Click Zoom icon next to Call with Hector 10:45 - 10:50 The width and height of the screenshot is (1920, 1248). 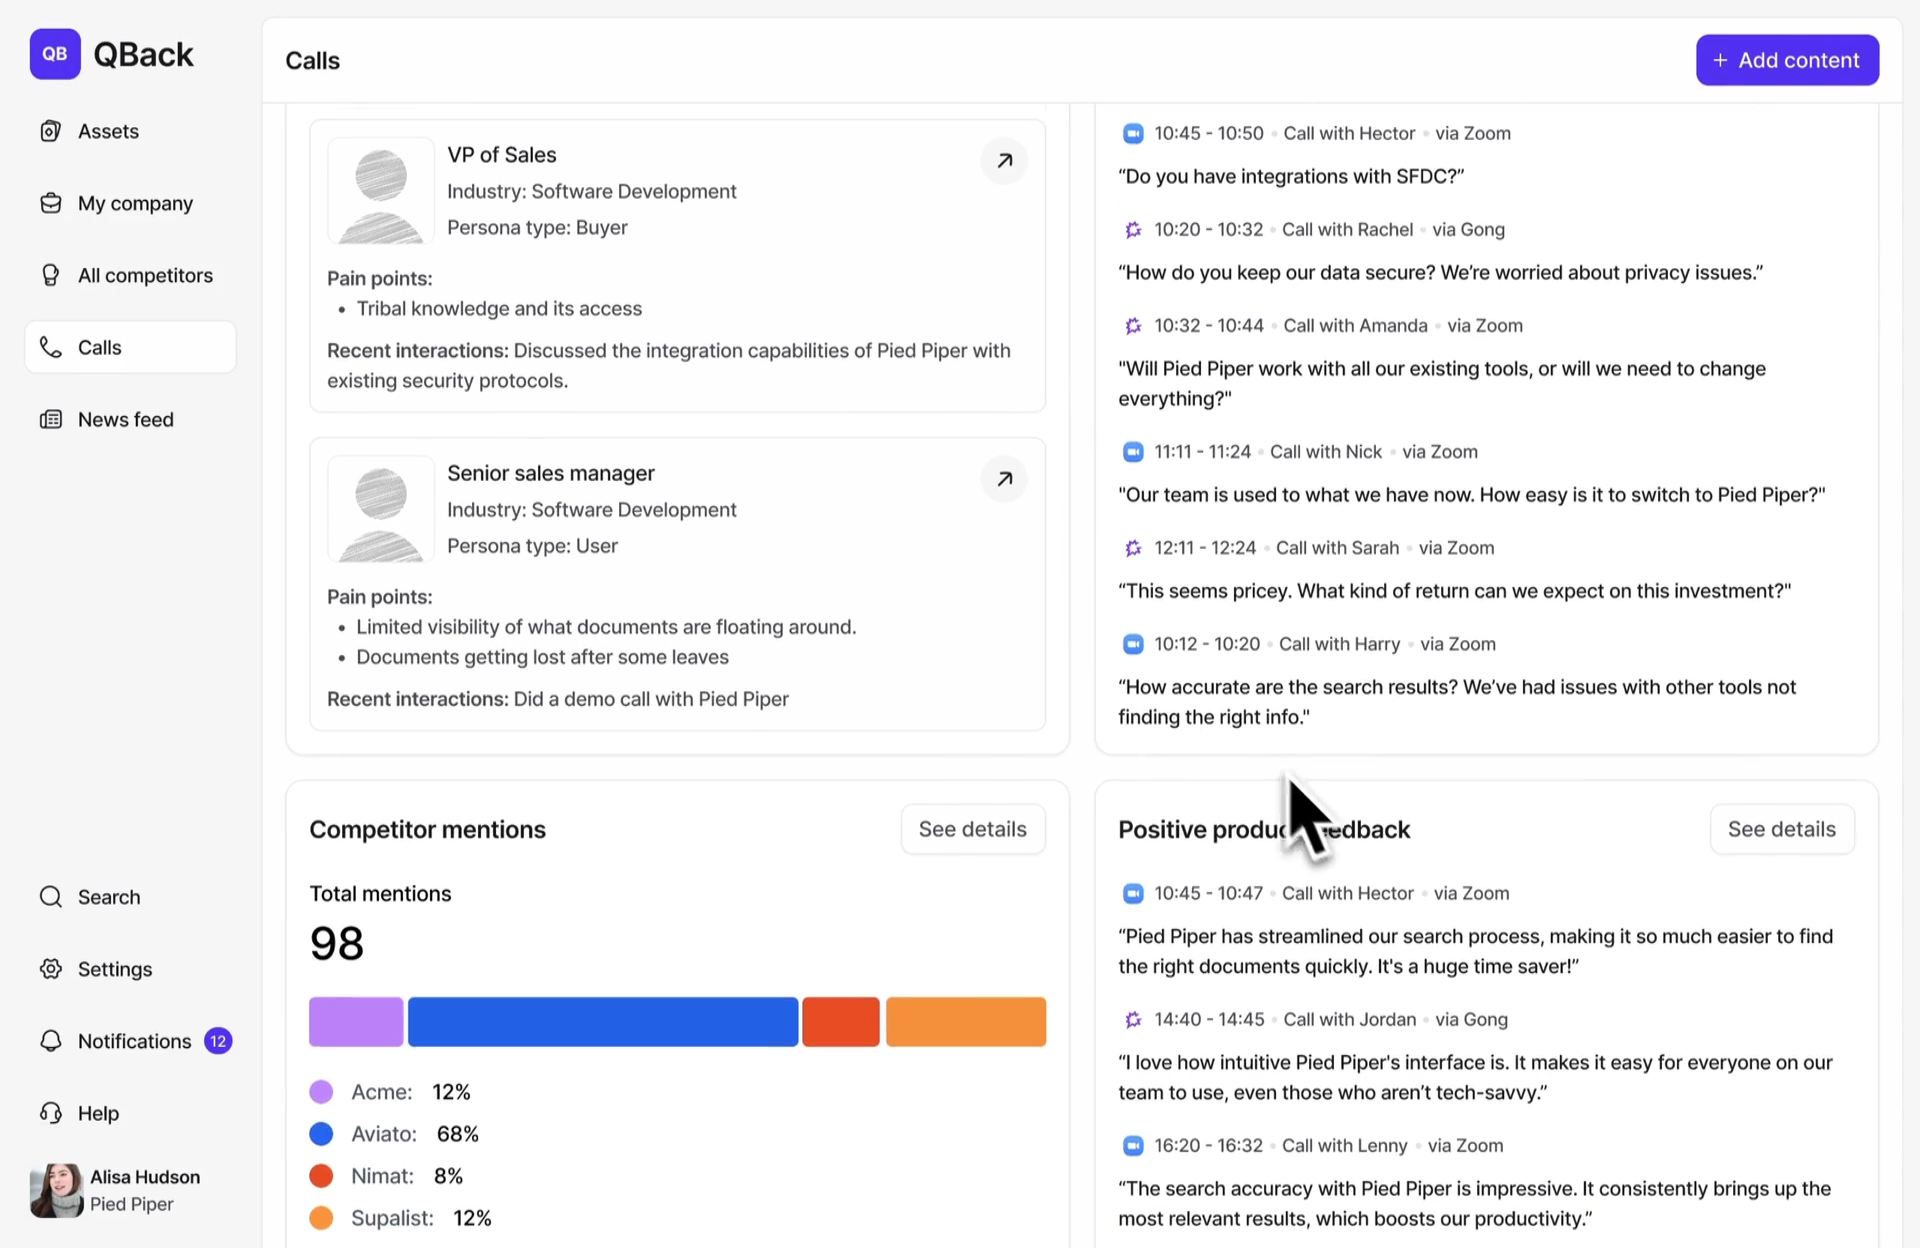click(x=1132, y=134)
